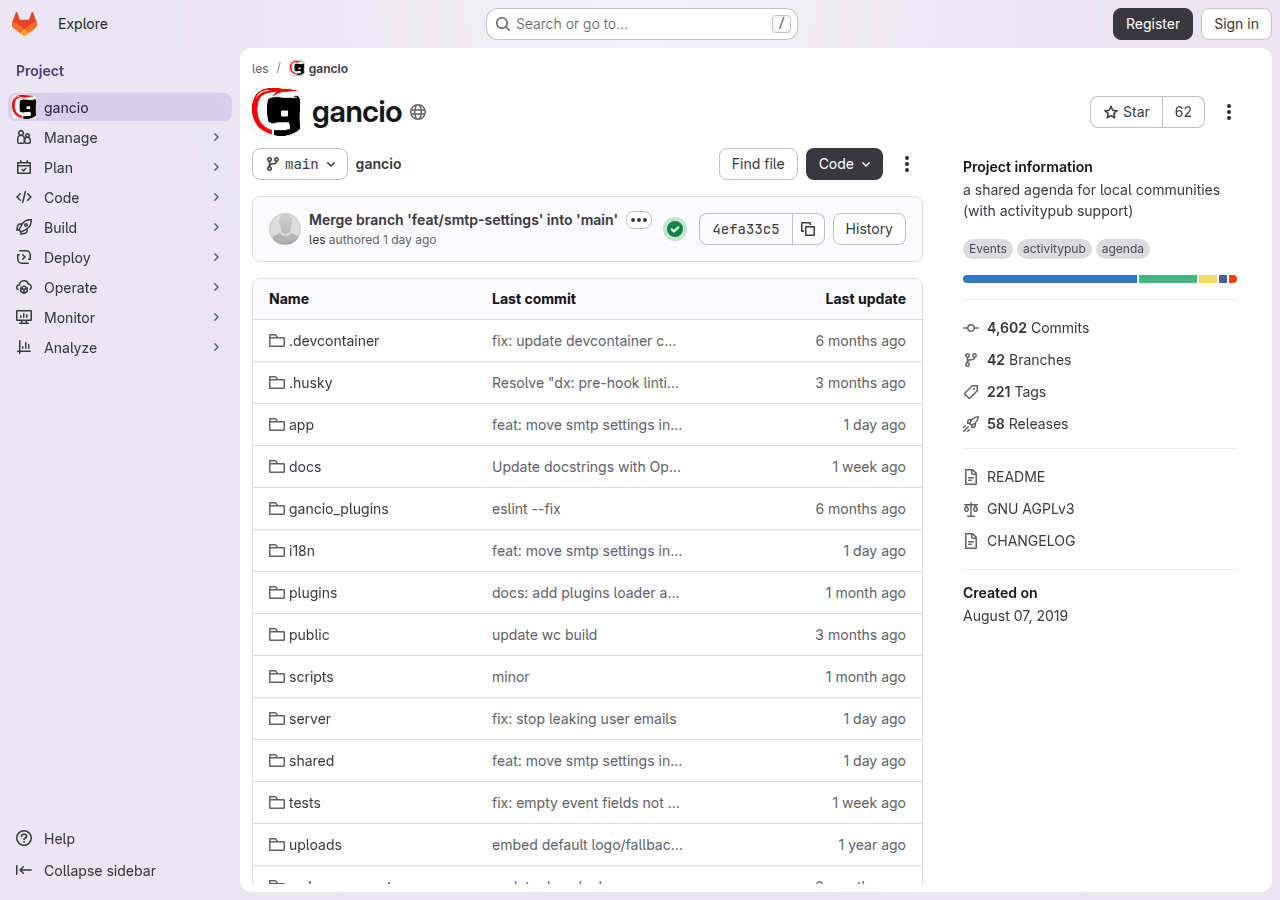Open the README file link

click(x=1004, y=477)
